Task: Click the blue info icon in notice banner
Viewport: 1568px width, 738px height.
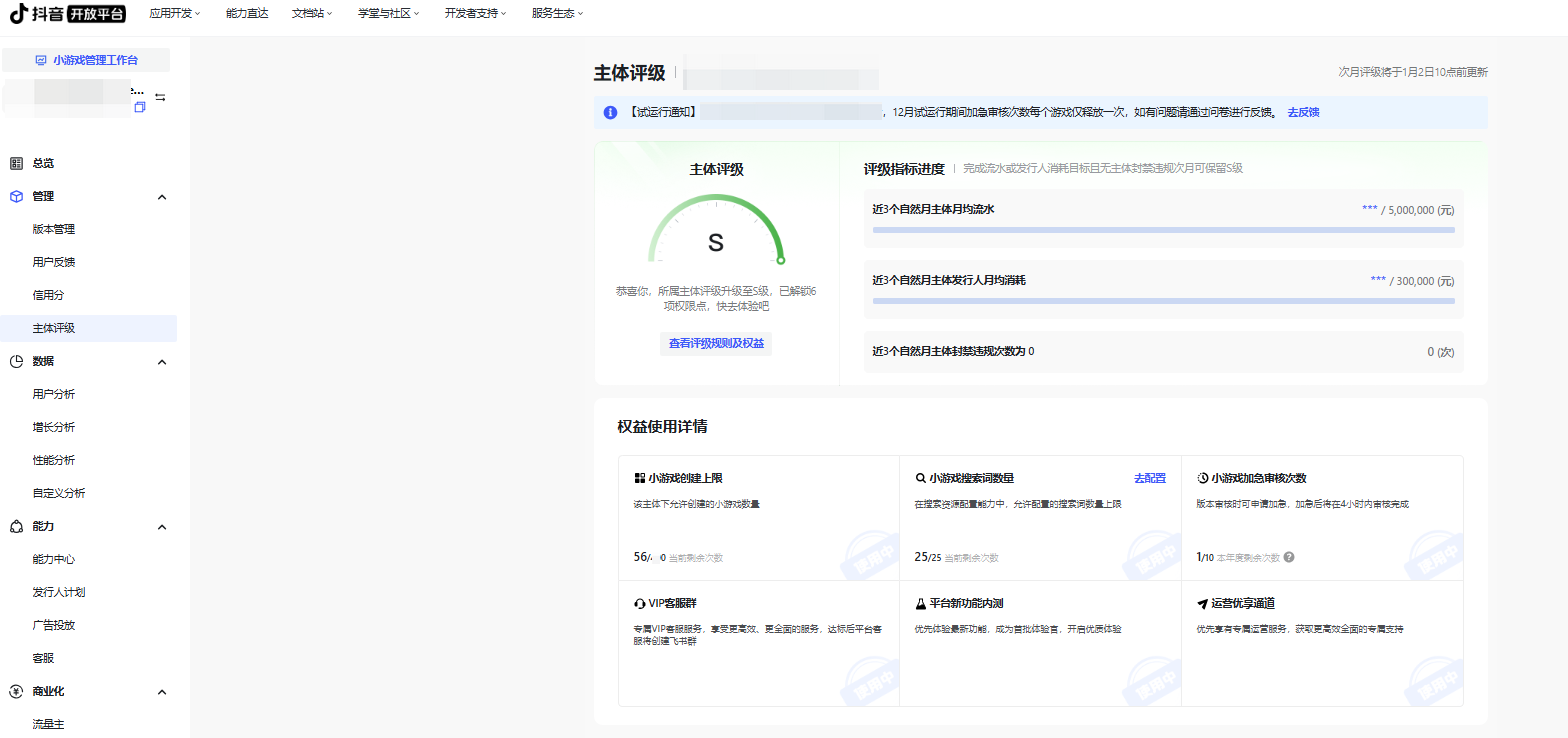Action: [610, 113]
